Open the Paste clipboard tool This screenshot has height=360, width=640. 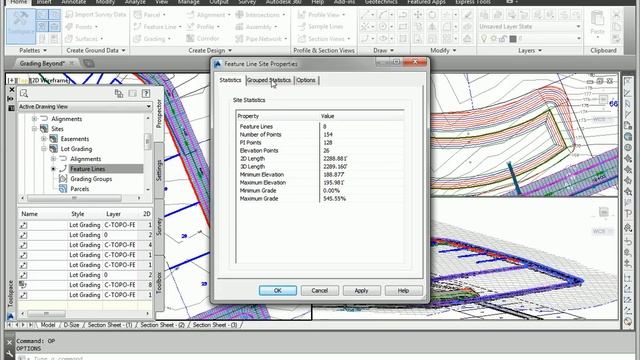(x=597, y=24)
